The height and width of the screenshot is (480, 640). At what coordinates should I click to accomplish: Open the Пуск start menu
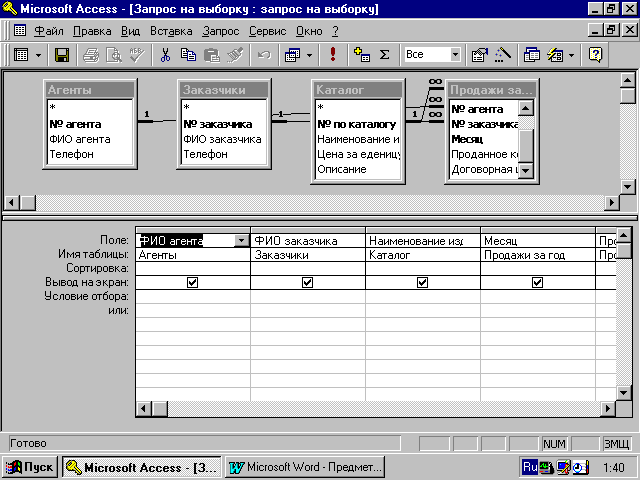[30, 467]
